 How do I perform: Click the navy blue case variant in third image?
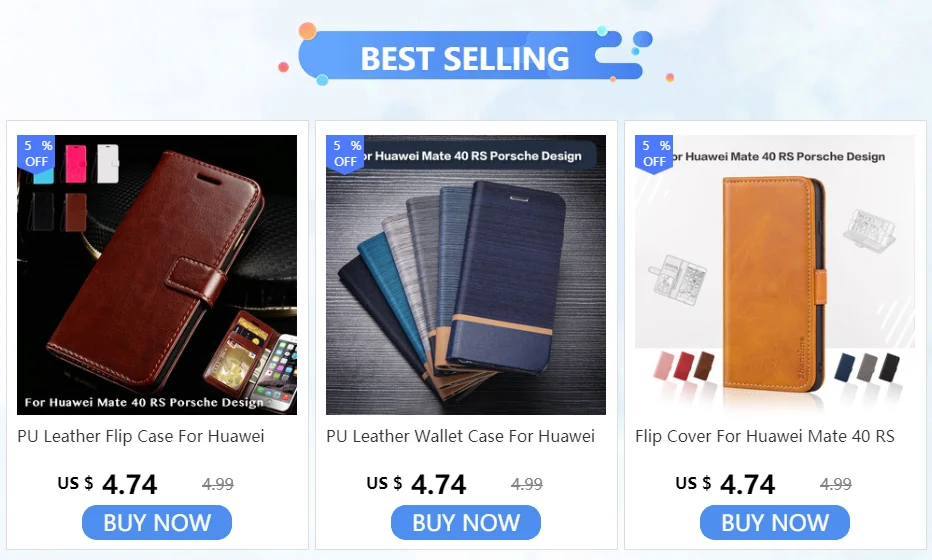click(844, 367)
